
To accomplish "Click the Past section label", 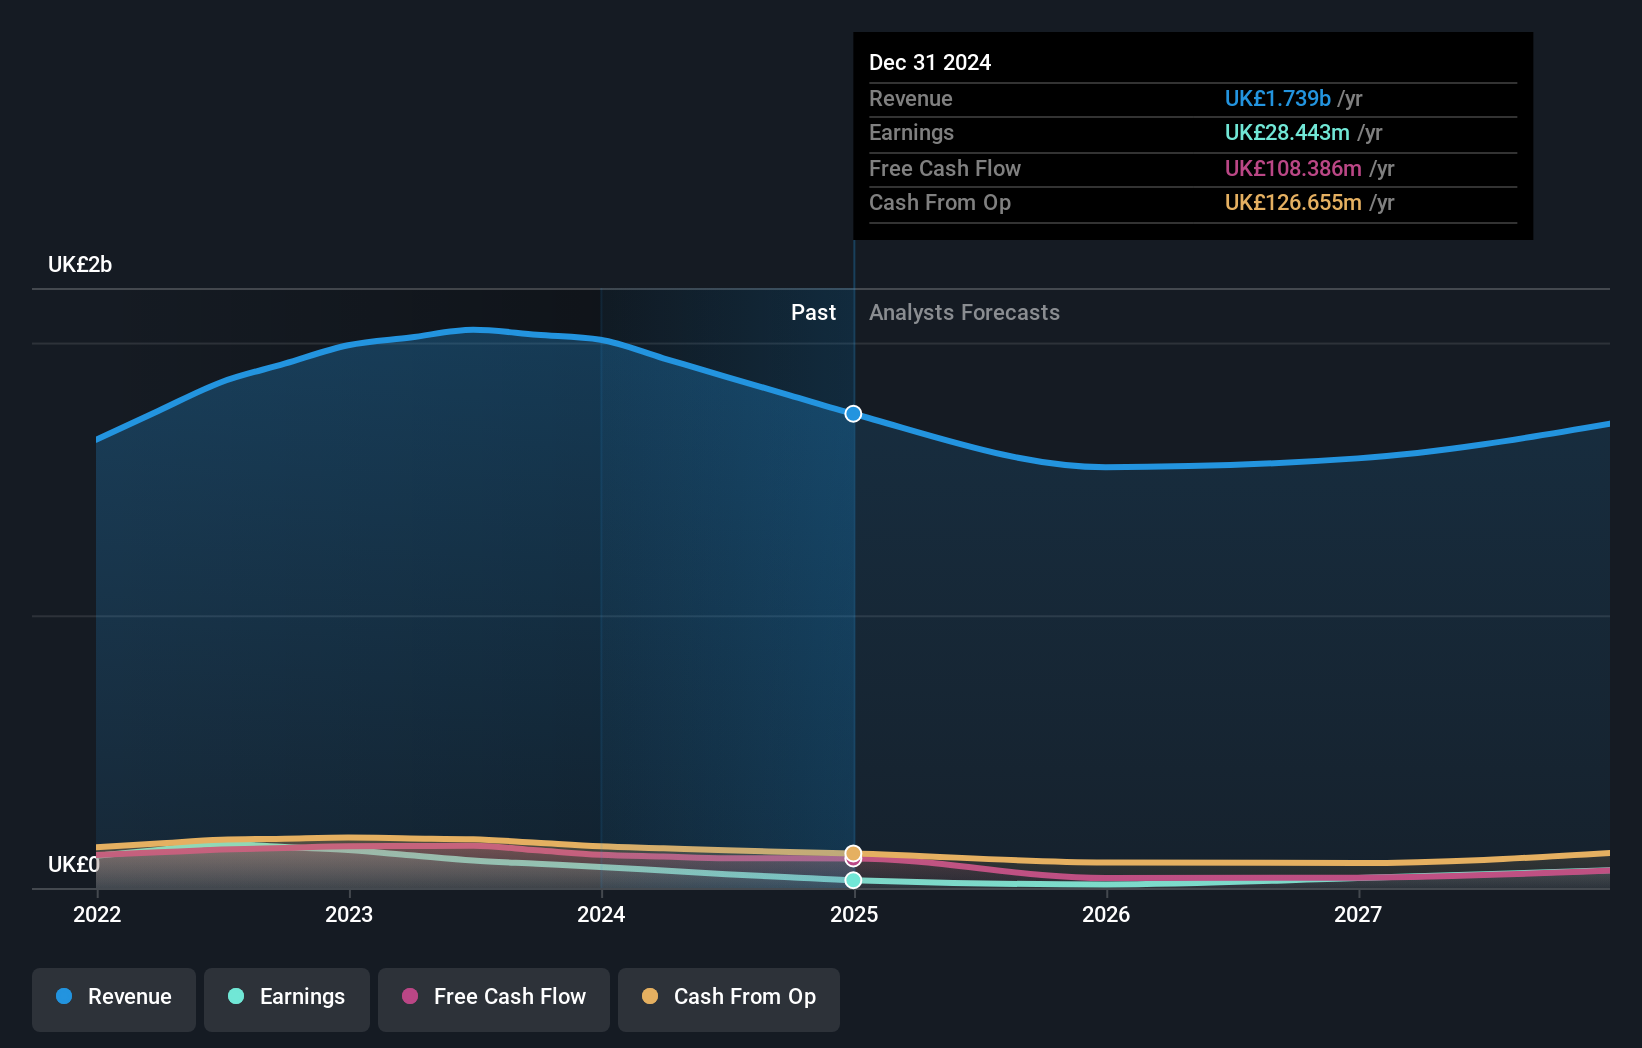I will pos(813,312).
